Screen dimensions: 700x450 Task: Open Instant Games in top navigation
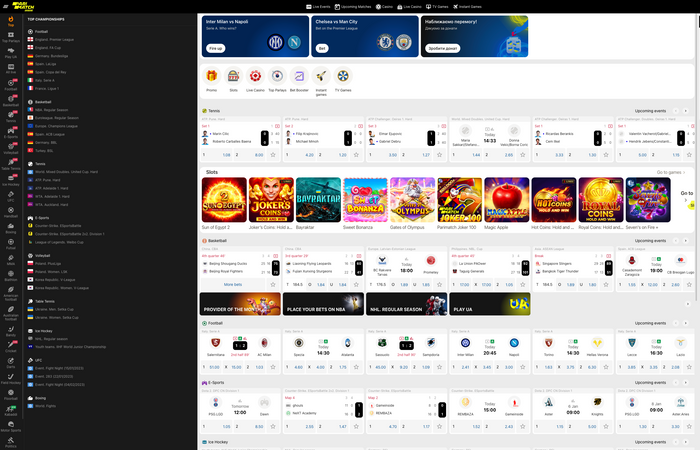tap(467, 7)
